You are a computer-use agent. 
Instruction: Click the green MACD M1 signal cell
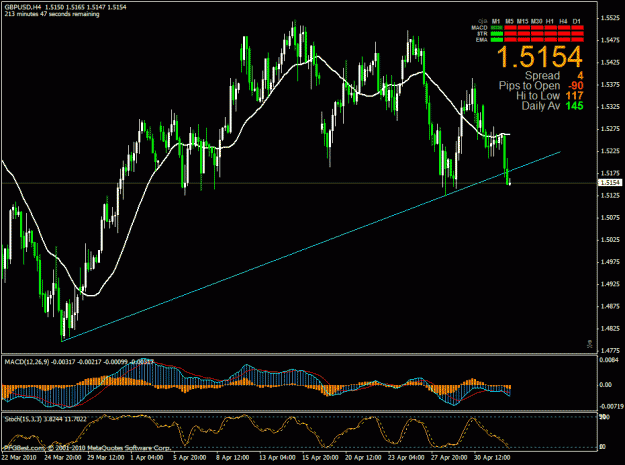[x=497, y=27]
